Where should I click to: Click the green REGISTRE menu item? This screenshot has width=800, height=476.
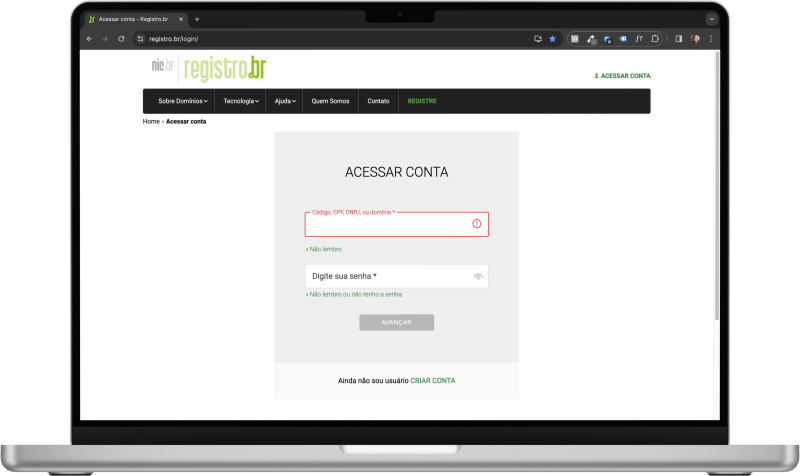point(421,101)
